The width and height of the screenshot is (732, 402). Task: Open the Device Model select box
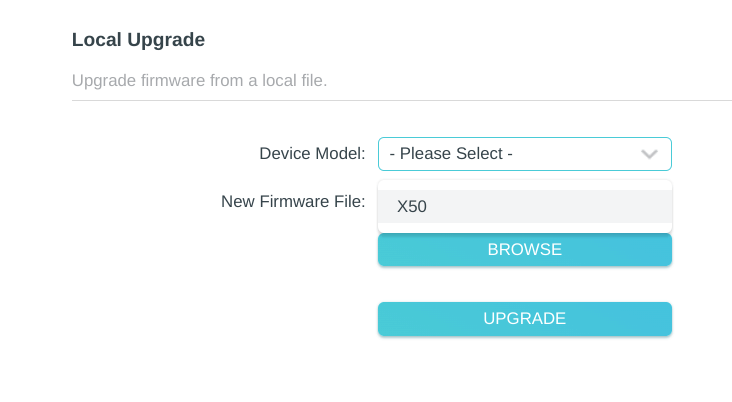click(524, 154)
